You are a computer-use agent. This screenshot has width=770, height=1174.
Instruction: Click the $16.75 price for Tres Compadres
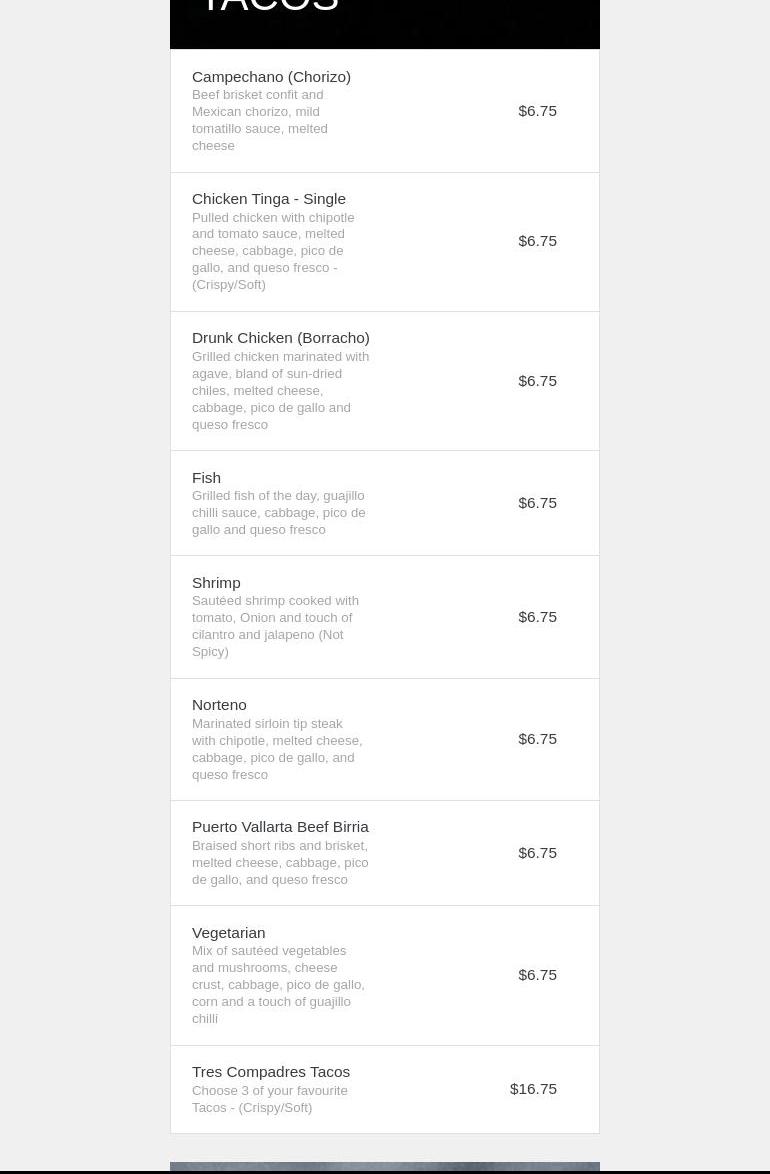533,1089
